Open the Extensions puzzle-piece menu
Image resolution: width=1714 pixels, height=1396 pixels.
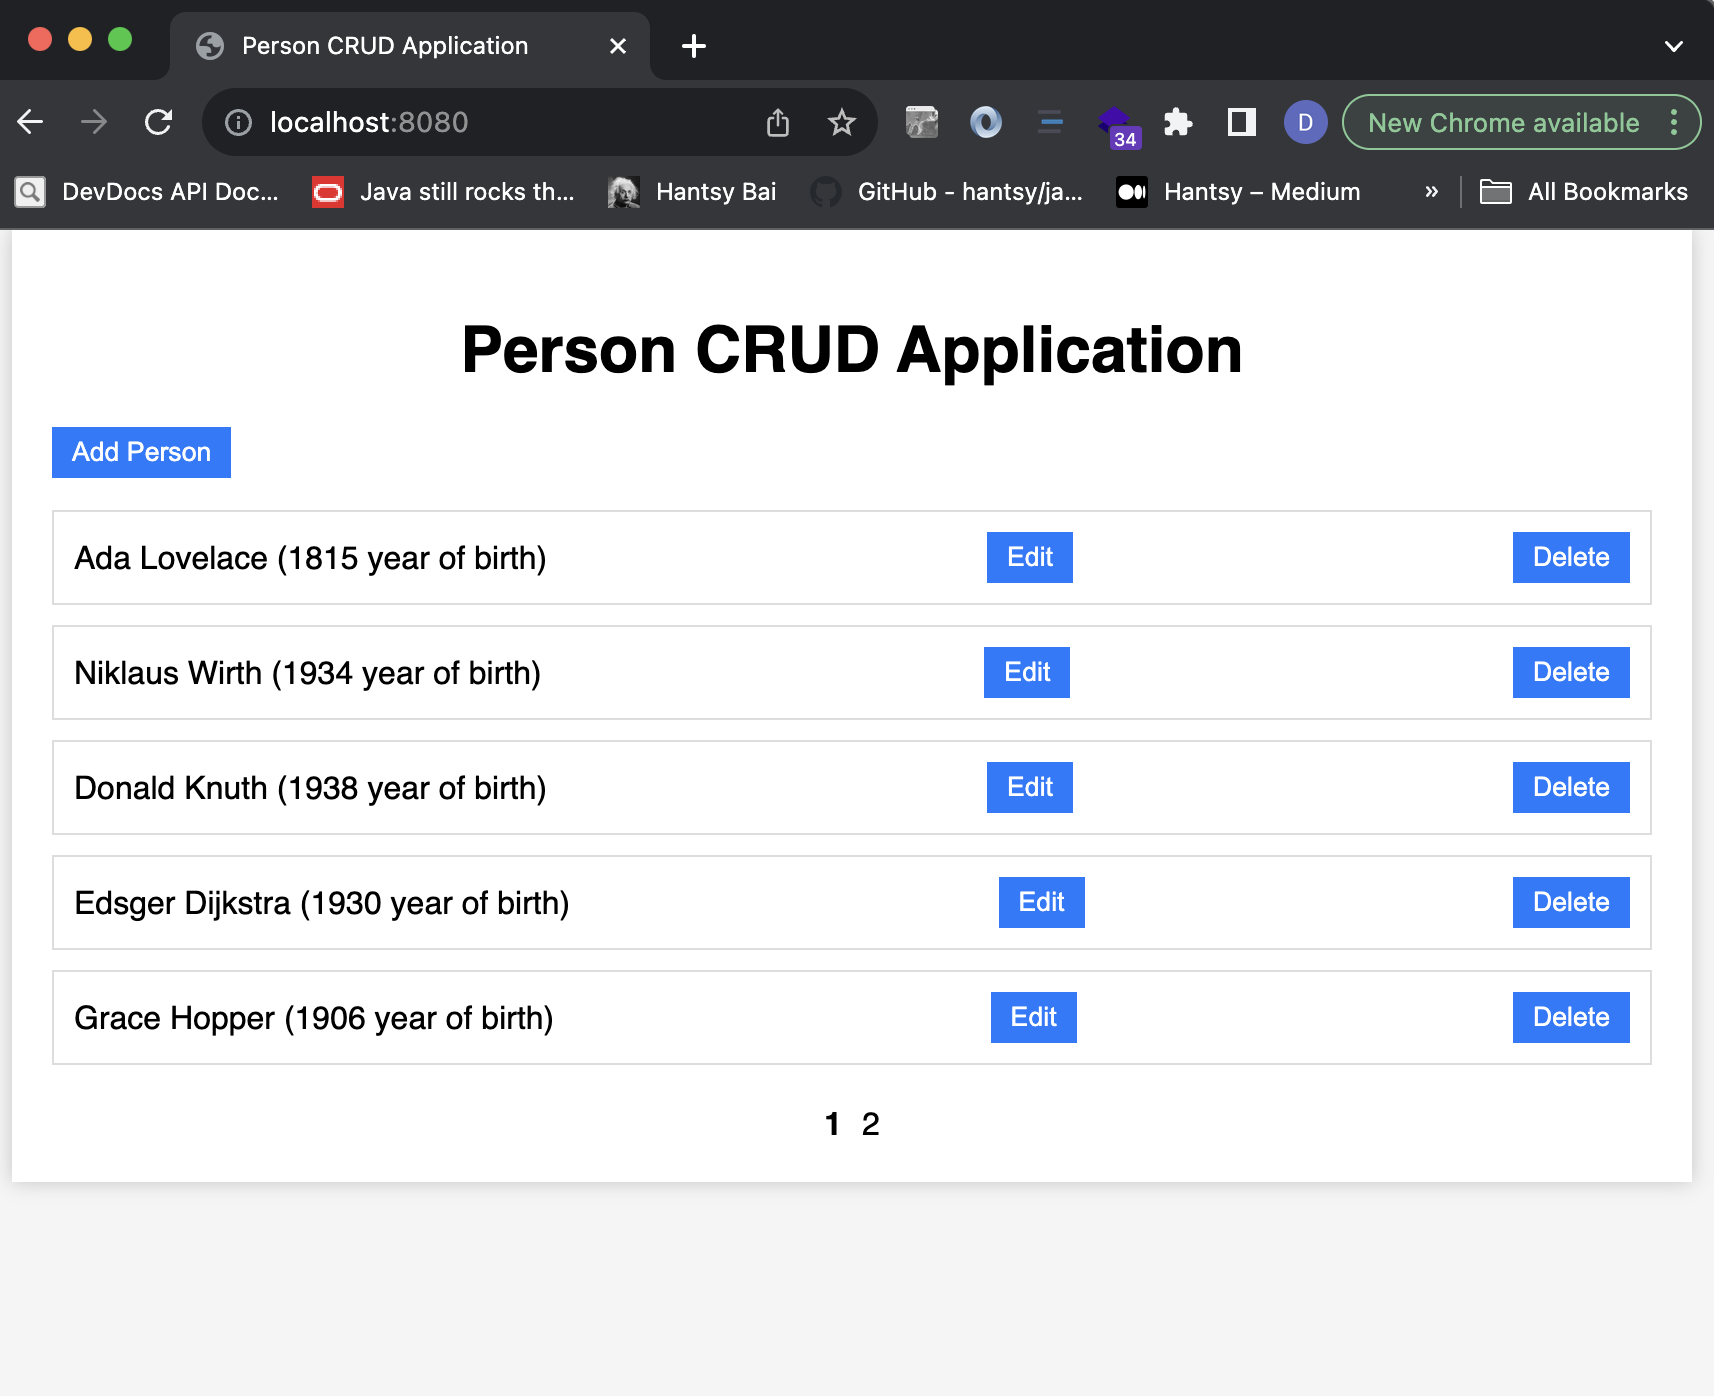pyautogui.click(x=1178, y=122)
